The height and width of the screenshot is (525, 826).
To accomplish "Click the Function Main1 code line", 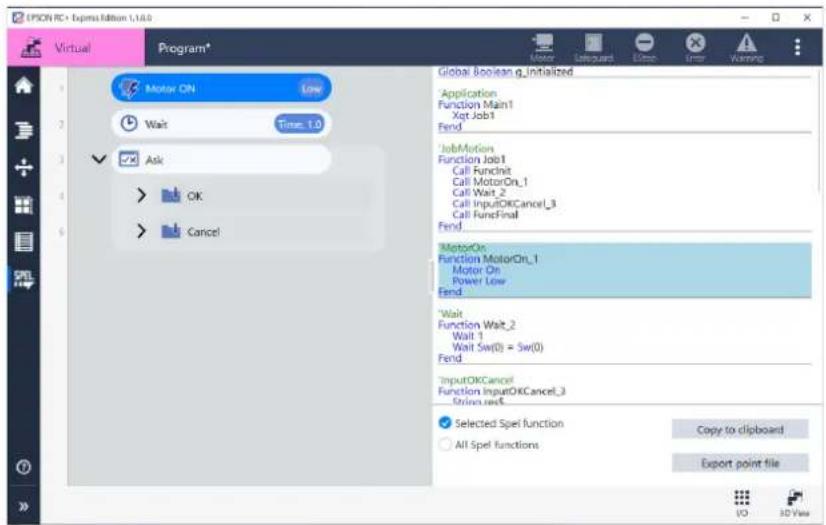I will click(476, 104).
